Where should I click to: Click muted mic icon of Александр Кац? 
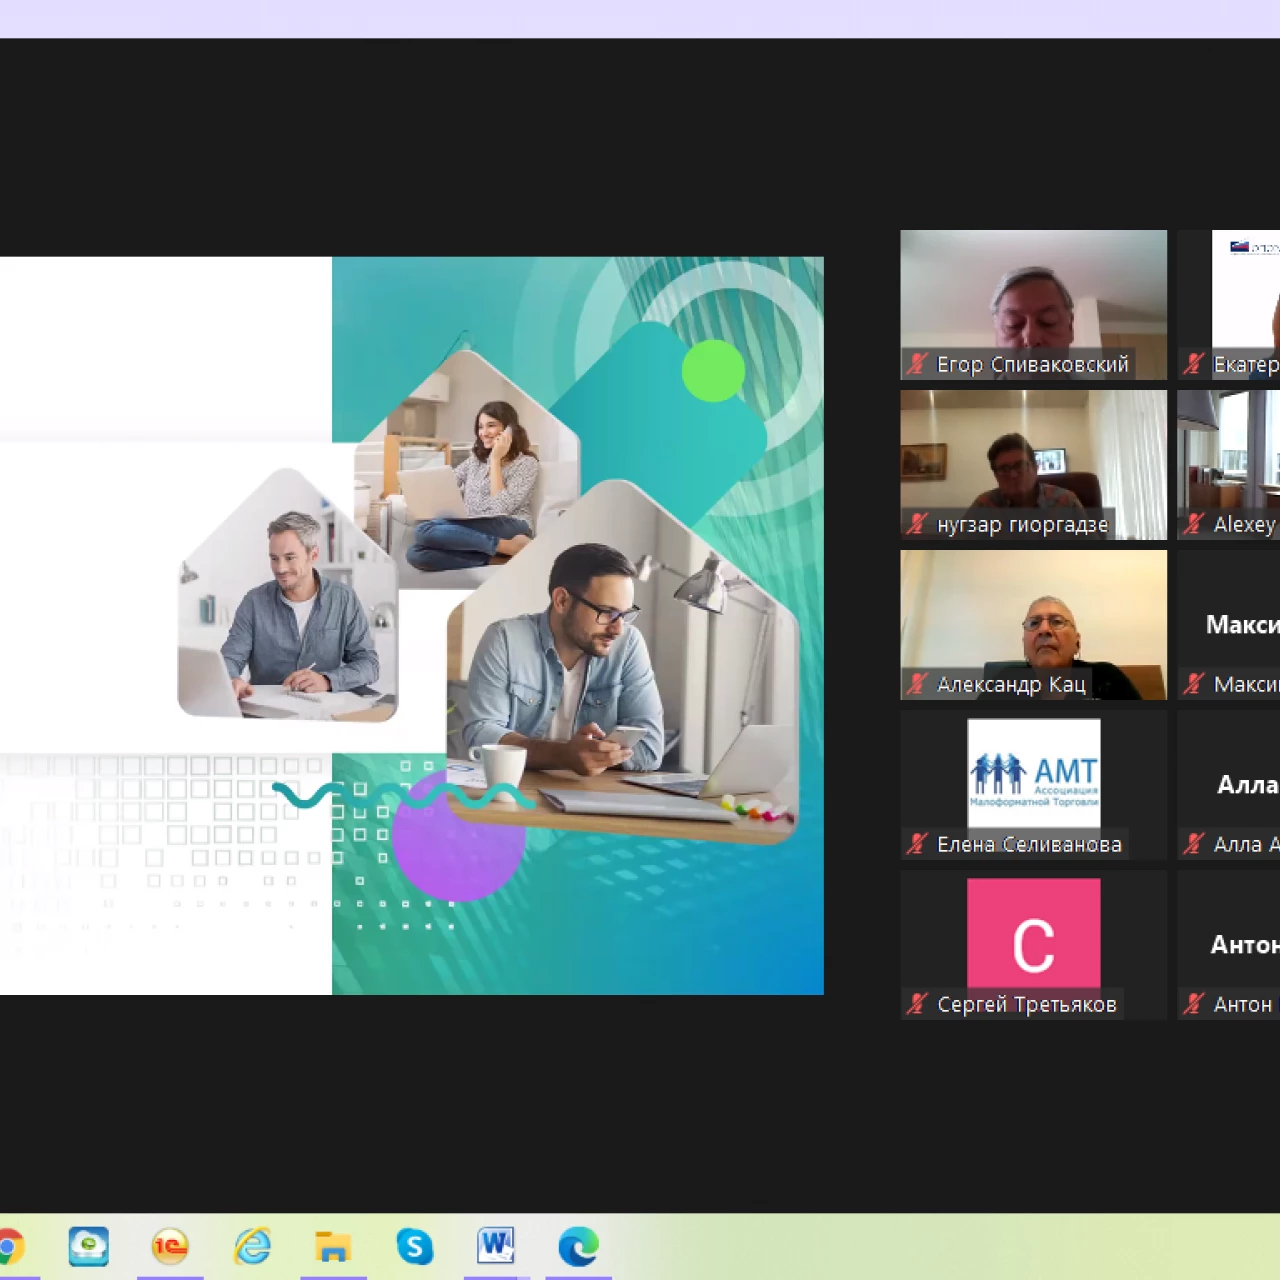(917, 684)
